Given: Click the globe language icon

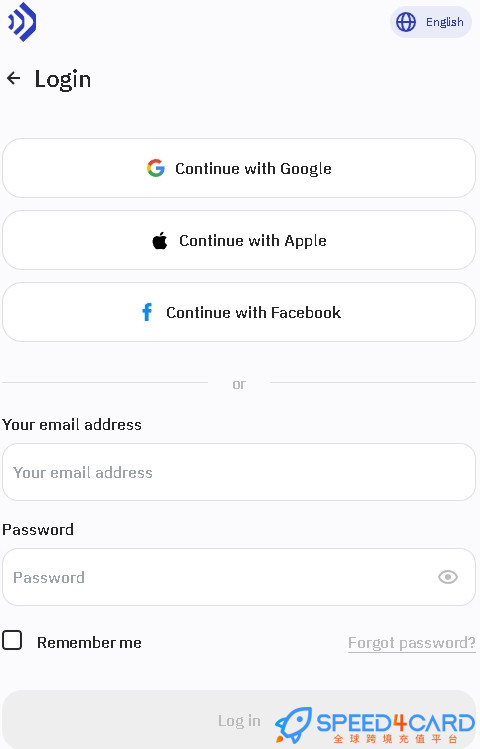Looking at the screenshot, I should tap(406, 22).
